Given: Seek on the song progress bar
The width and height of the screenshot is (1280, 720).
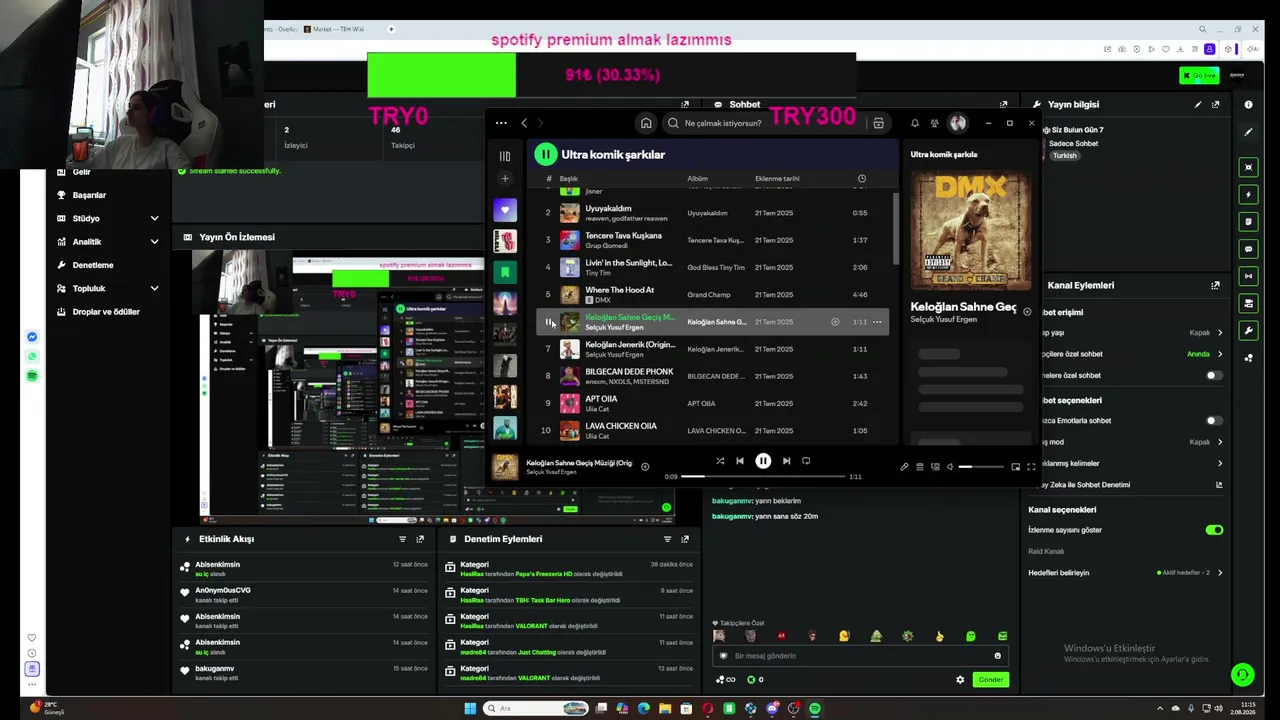Looking at the screenshot, I should 763,477.
